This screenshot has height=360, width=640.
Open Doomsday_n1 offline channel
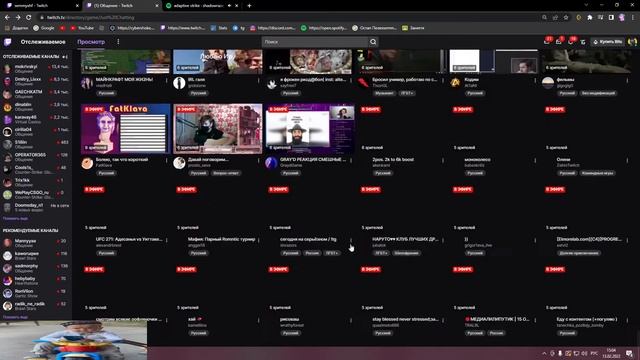coord(36,207)
